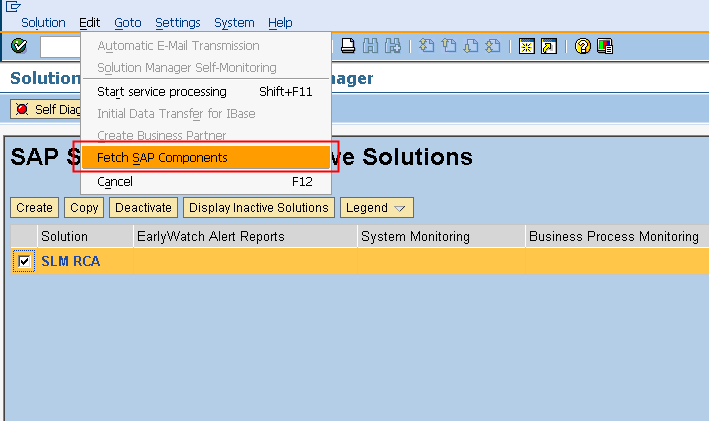709x421 pixels.
Task: Click Display Inactive Solutions button
Action: click(258, 208)
